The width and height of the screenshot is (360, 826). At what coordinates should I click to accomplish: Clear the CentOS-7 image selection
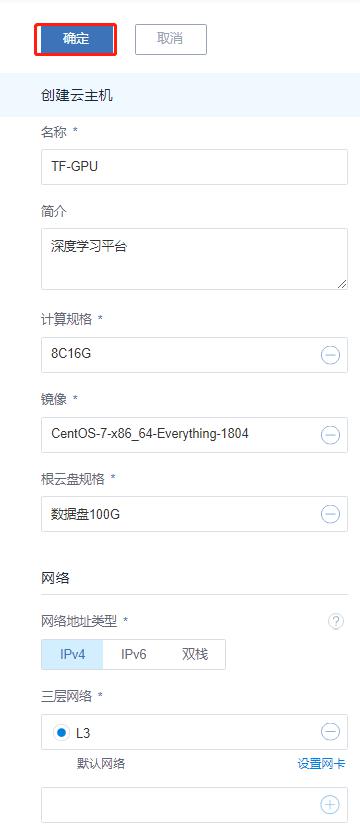coord(330,435)
